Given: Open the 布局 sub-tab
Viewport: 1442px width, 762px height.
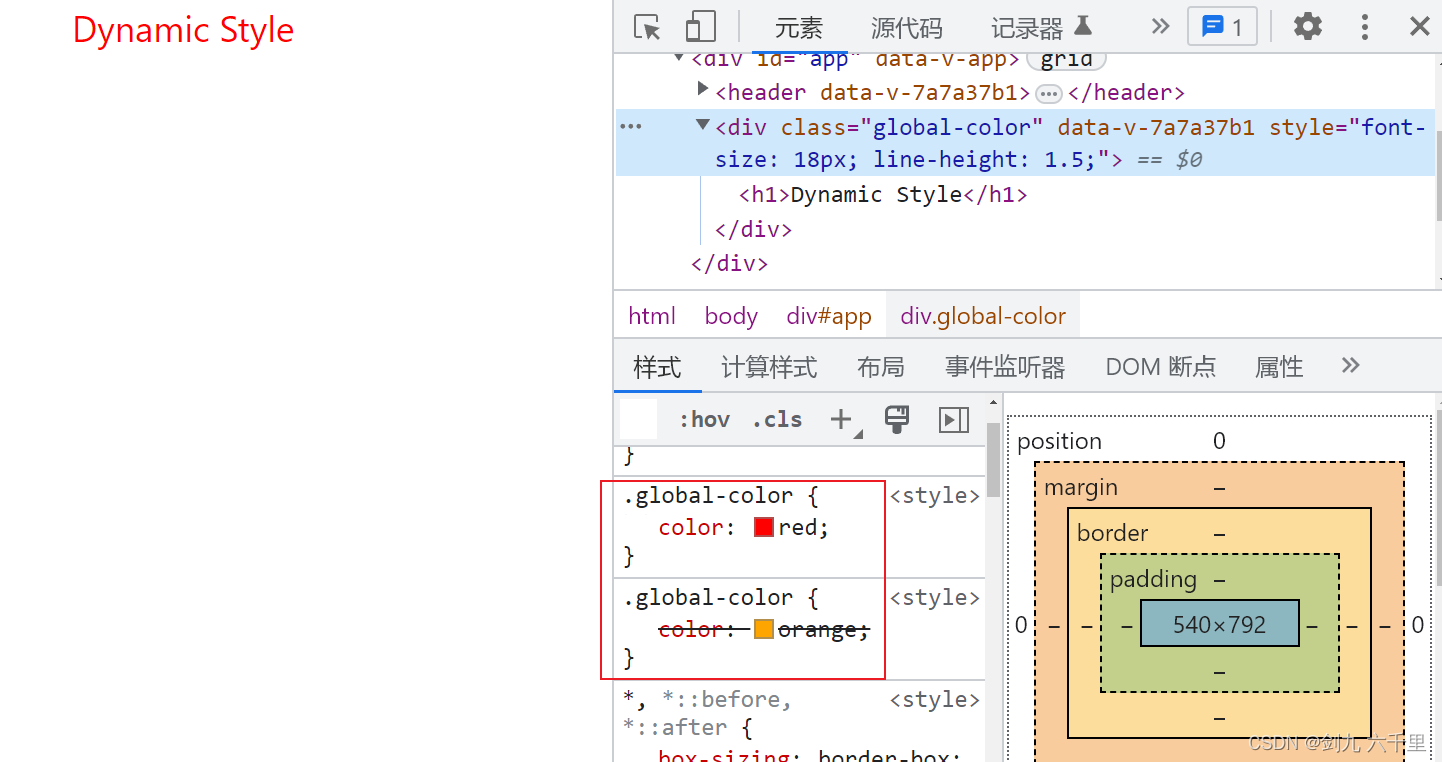Looking at the screenshot, I should coord(880,367).
